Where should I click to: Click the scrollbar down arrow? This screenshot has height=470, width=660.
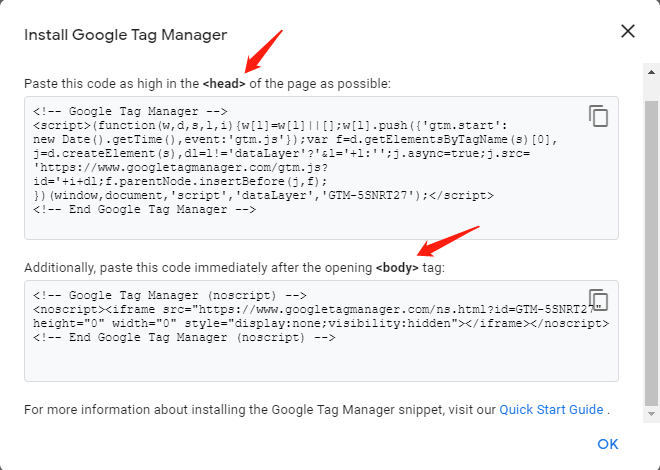coord(651,414)
